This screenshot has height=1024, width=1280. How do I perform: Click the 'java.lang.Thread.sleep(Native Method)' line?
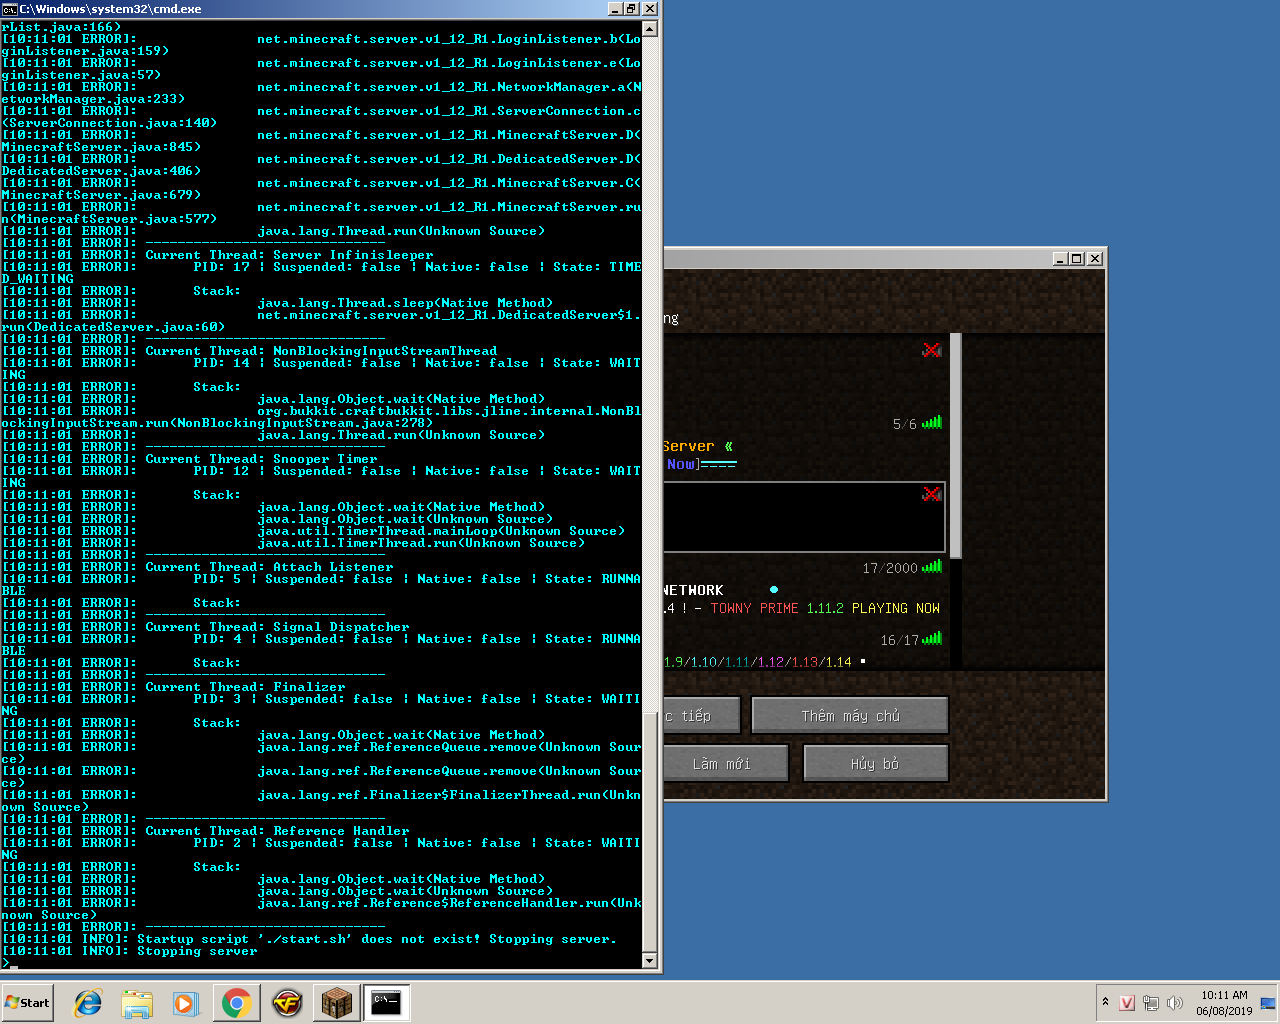[405, 303]
